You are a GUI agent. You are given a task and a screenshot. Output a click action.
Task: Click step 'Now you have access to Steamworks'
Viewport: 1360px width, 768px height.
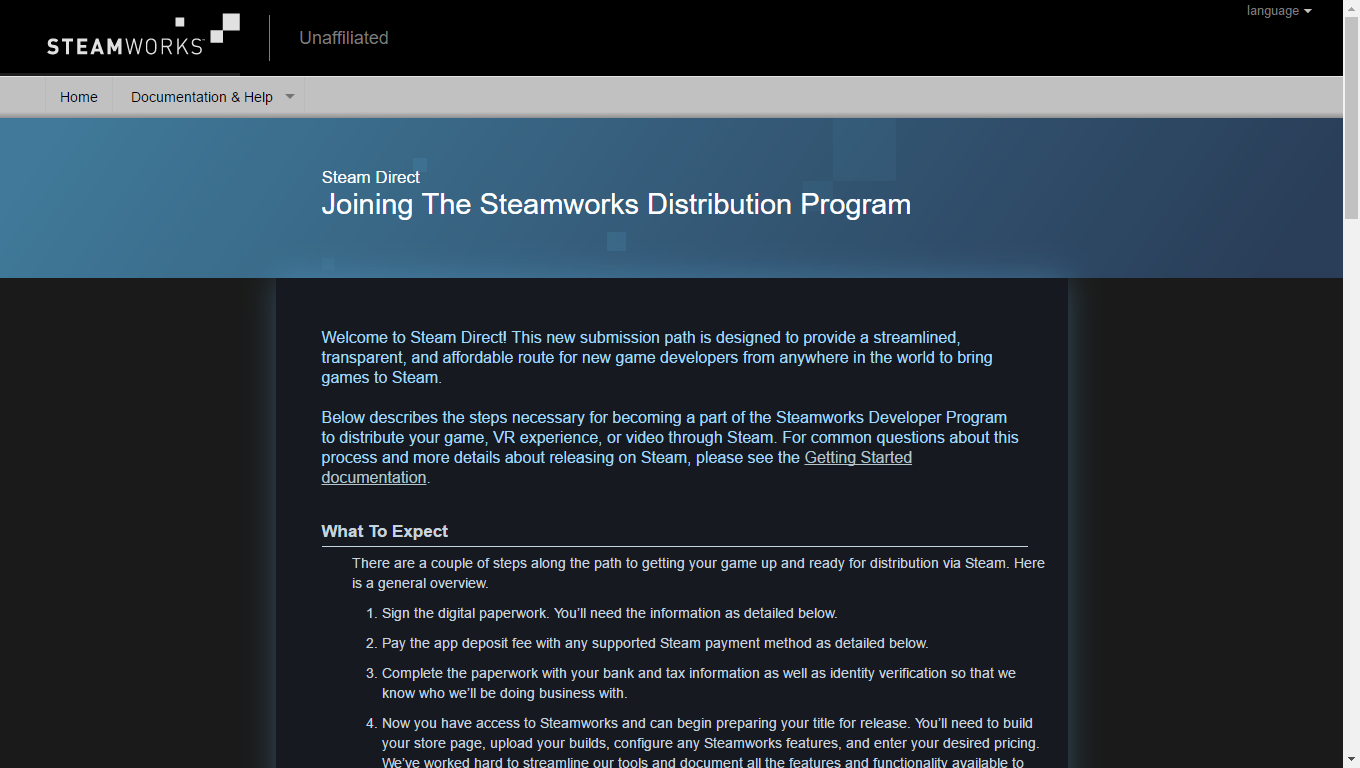(x=711, y=743)
